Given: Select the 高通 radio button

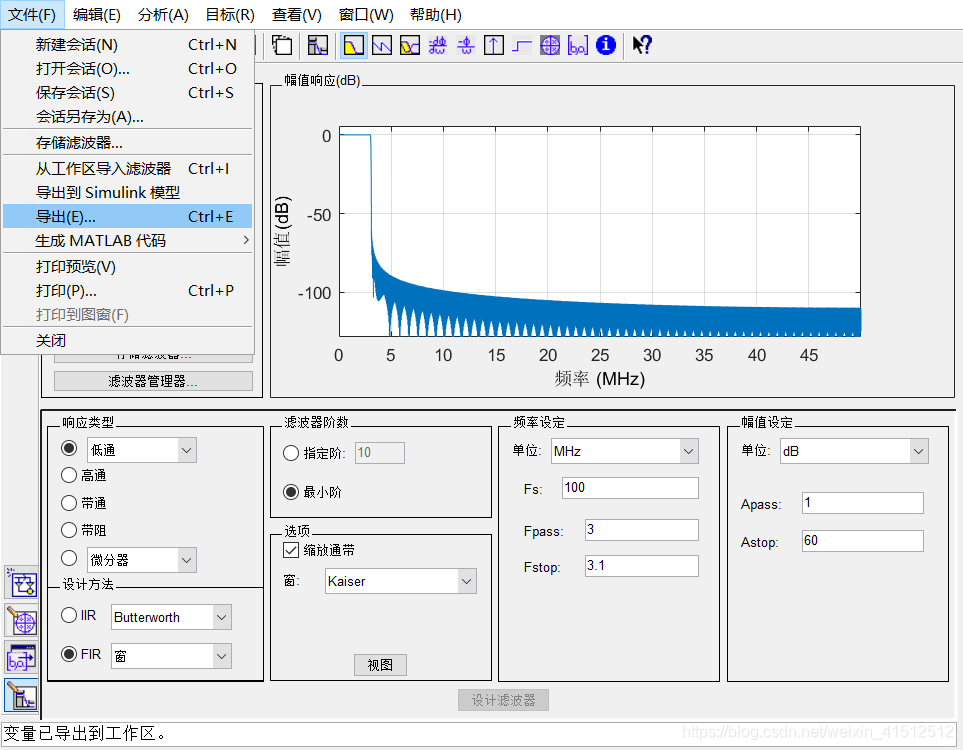Looking at the screenshot, I should tap(69, 475).
